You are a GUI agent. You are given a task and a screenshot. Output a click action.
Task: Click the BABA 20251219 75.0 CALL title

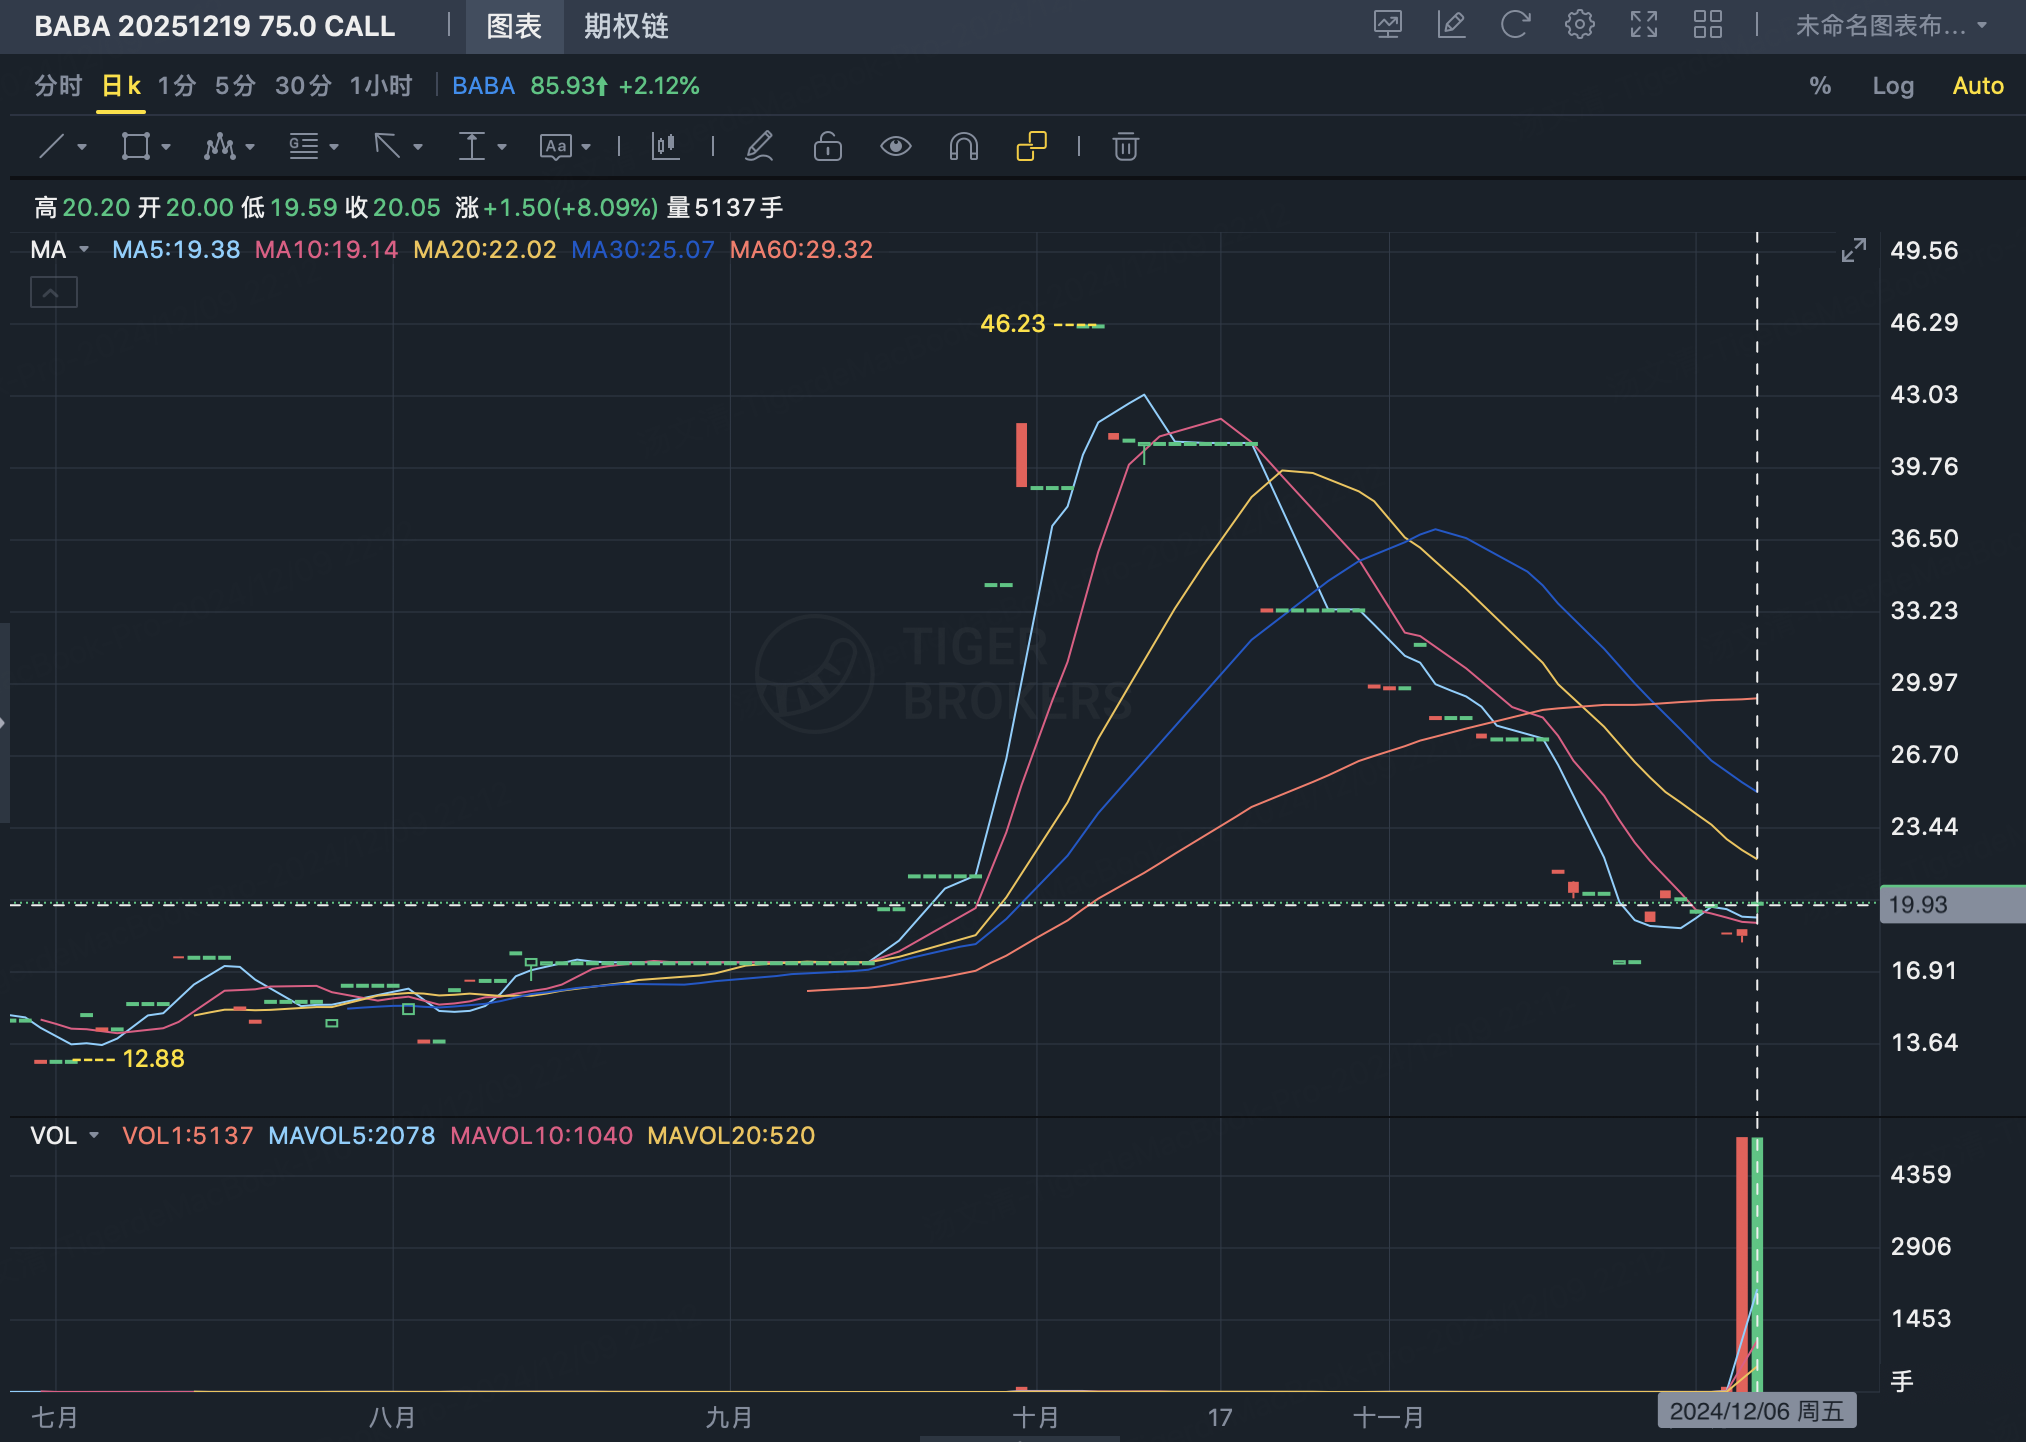click(215, 26)
